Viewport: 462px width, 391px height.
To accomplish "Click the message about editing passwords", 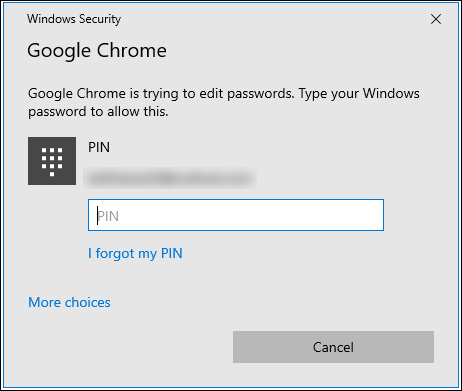I will click(224, 102).
